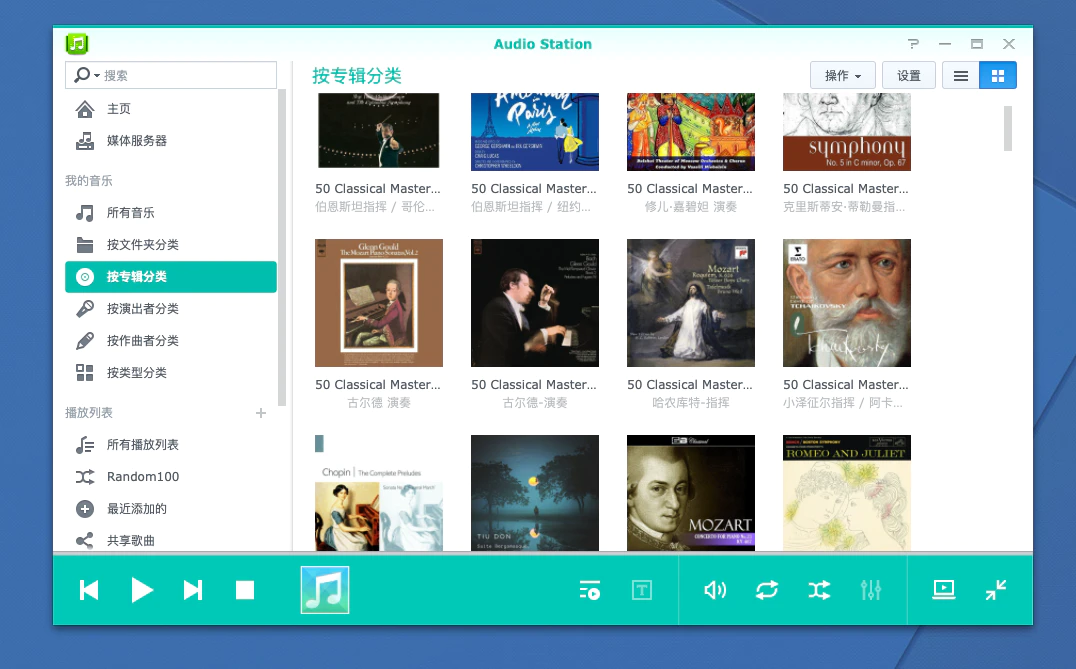The width and height of the screenshot is (1076, 669).
Task: Stop playback with the square button
Action: click(x=245, y=590)
